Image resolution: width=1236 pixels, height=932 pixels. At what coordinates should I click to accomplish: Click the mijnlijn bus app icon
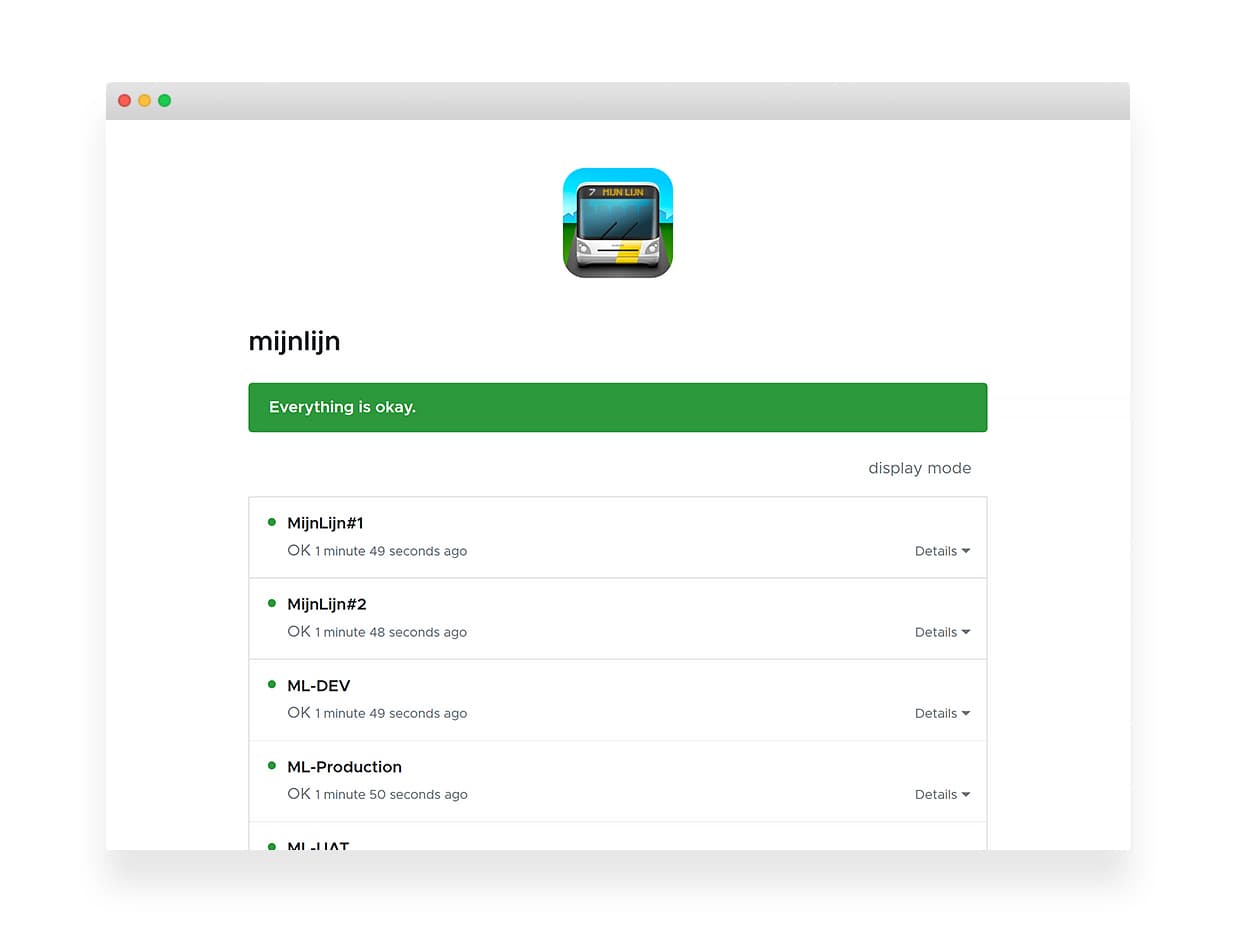(617, 221)
